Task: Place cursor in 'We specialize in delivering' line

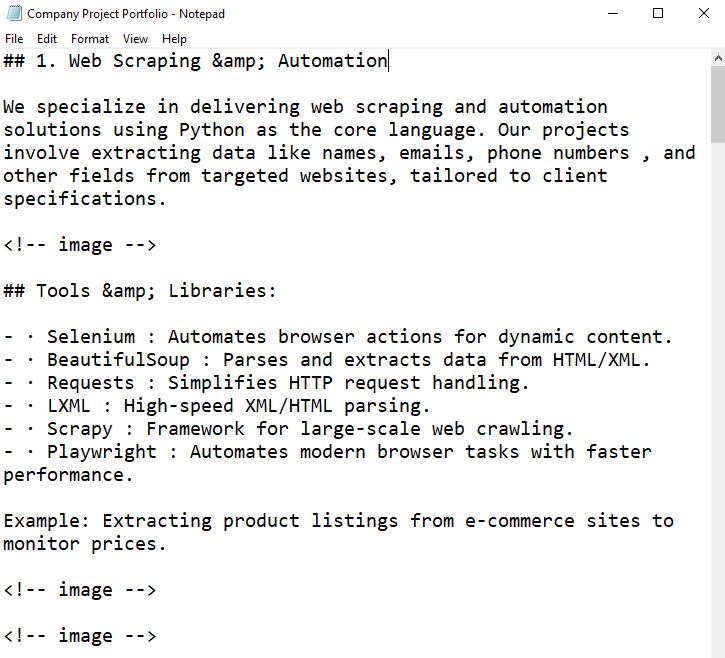Action: point(305,107)
